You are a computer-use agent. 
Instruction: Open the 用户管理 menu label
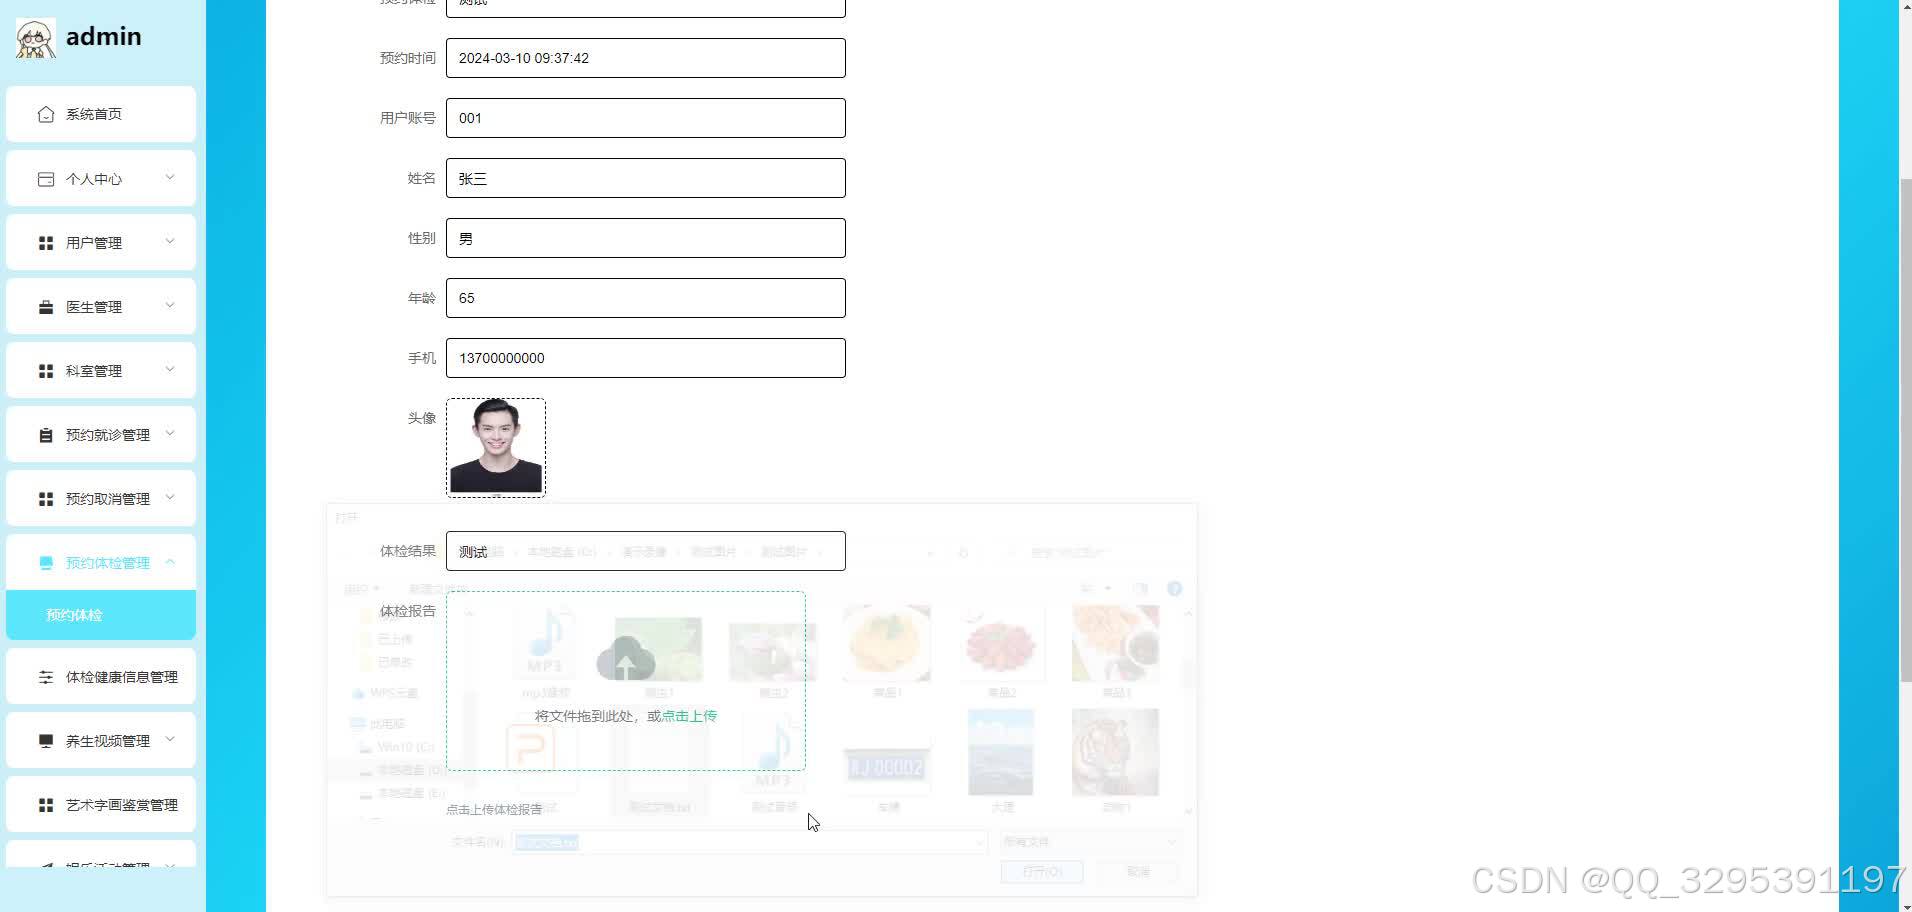click(94, 243)
